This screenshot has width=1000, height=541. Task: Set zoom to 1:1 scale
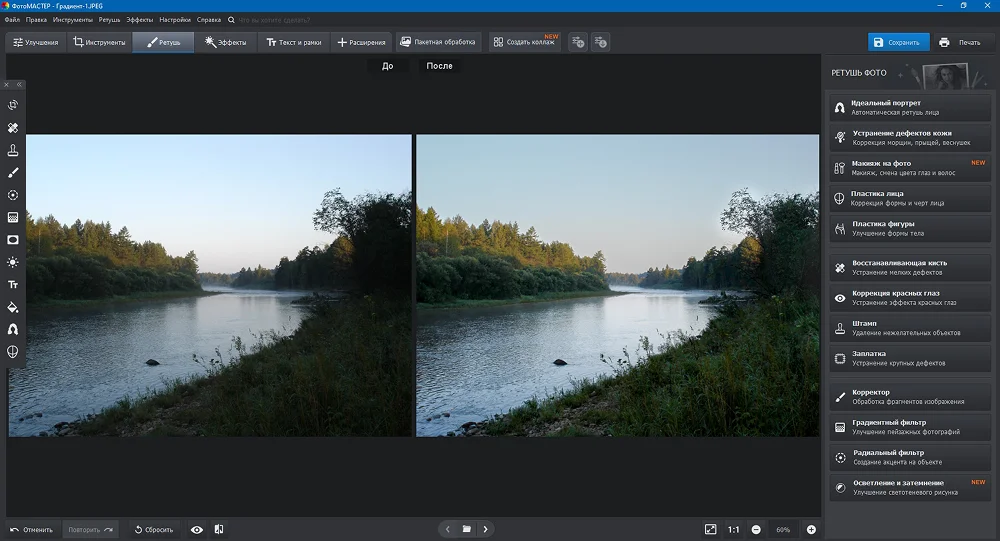pos(734,530)
